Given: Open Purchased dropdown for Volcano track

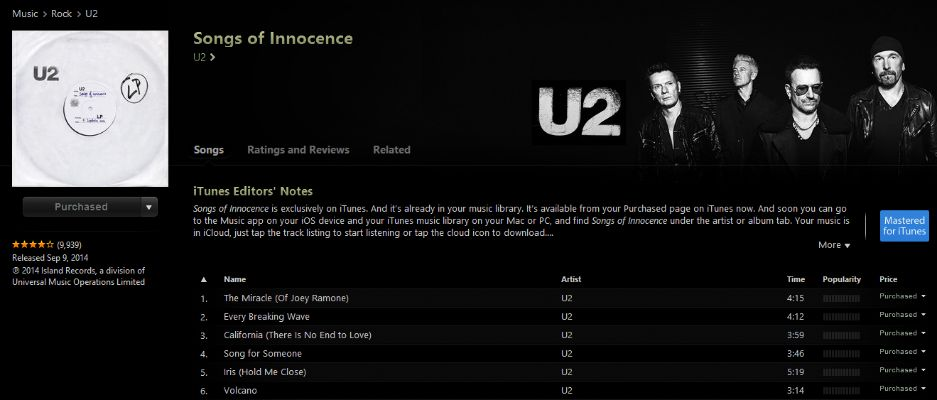Looking at the screenshot, I should 902,389.
